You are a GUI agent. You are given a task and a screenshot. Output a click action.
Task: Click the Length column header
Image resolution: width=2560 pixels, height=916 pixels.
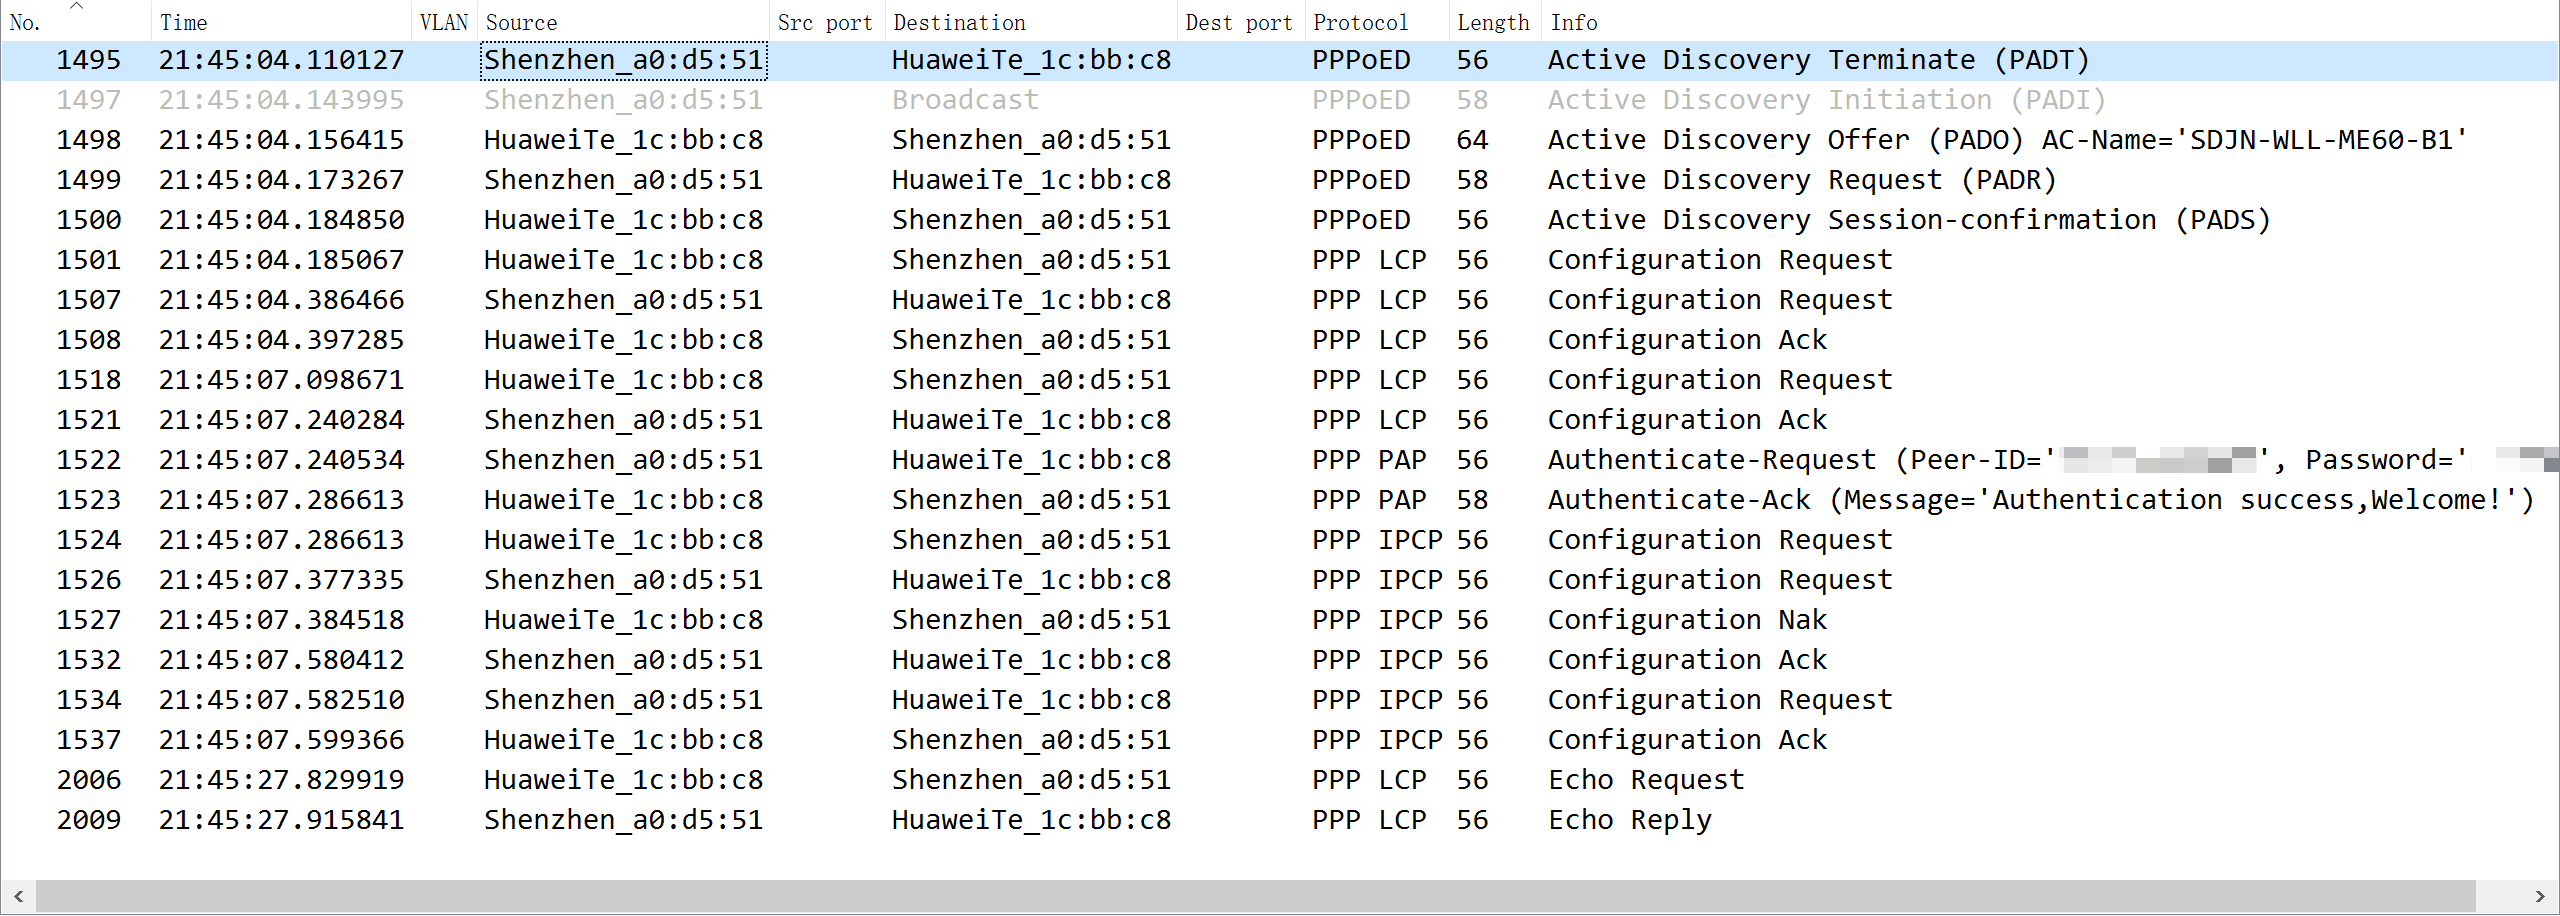pyautogui.click(x=1491, y=21)
